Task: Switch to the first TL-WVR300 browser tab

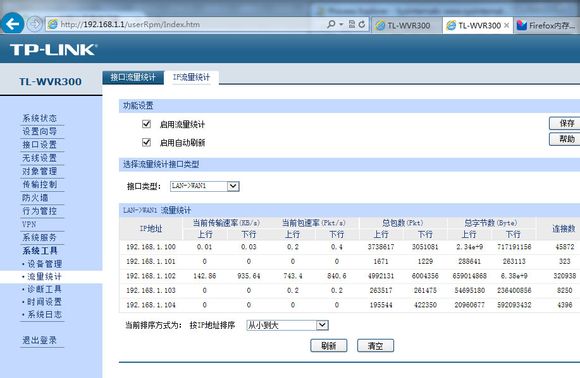Action: 407,26
